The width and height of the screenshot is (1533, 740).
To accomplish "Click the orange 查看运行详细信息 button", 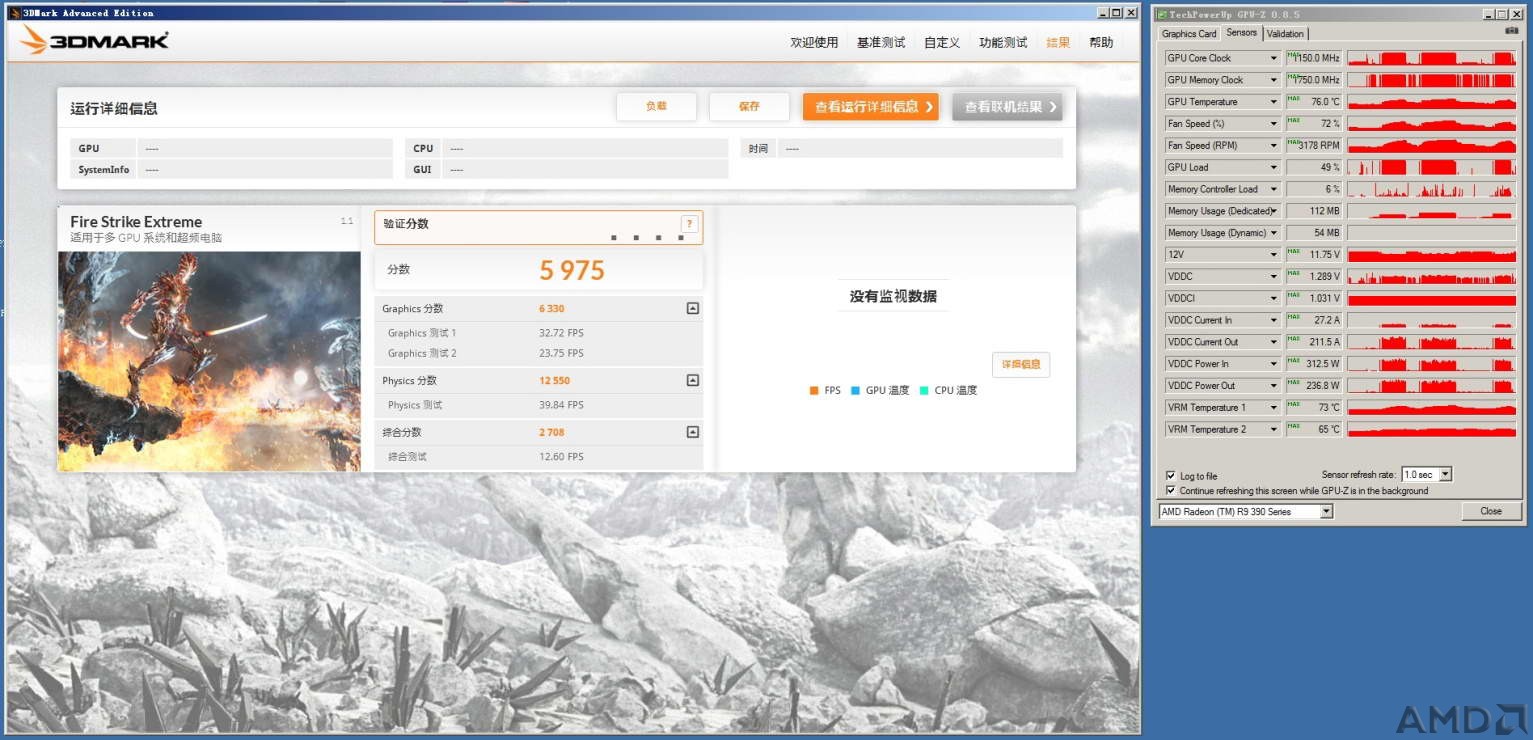I will (870, 107).
